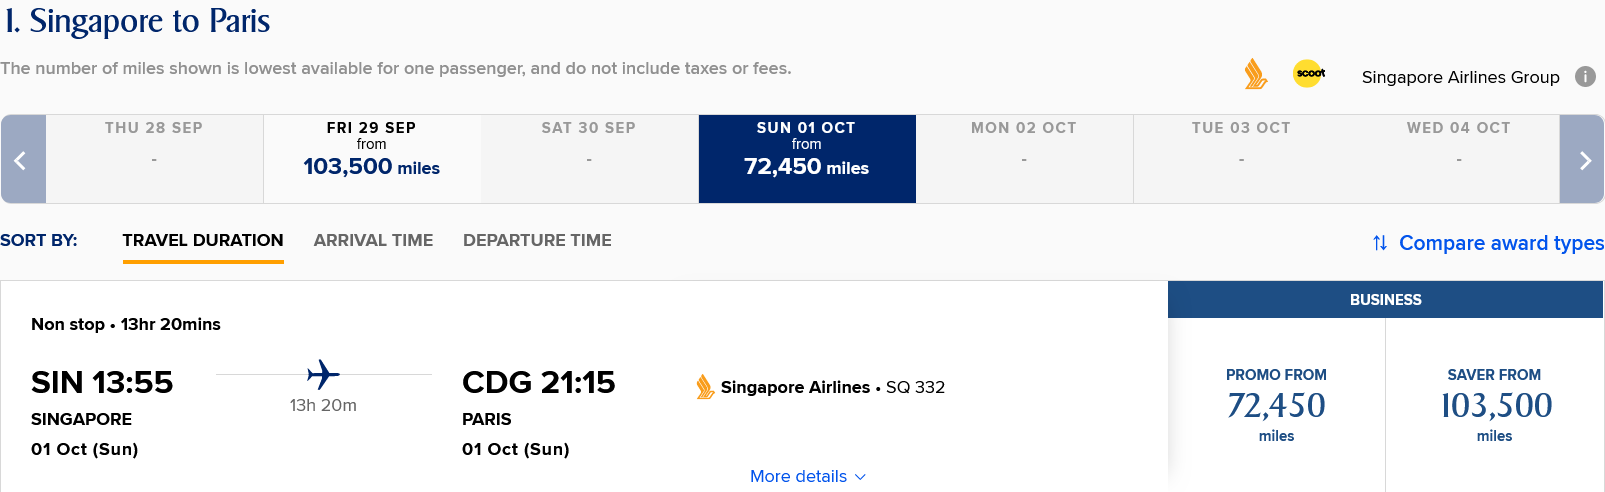Sort results by Arrival Time
This screenshot has width=1605, height=492.
[x=373, y=240]
